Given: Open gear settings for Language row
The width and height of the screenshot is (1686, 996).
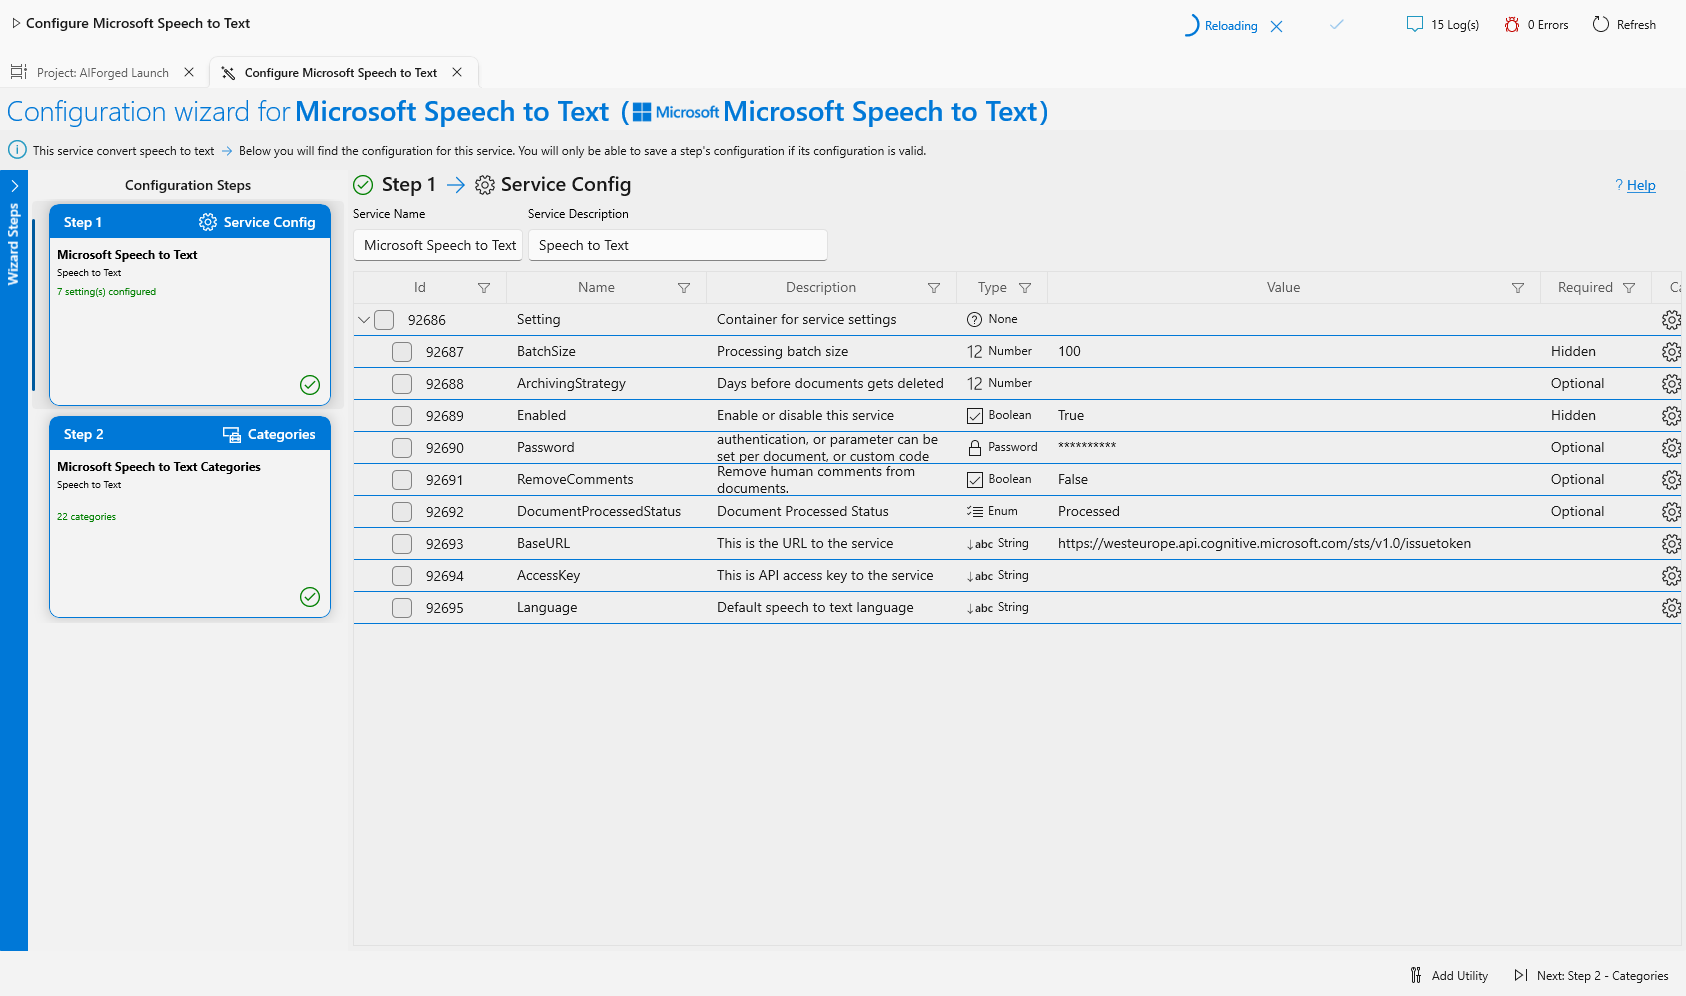Looking at the screenshot, I should pos(1671,608).
